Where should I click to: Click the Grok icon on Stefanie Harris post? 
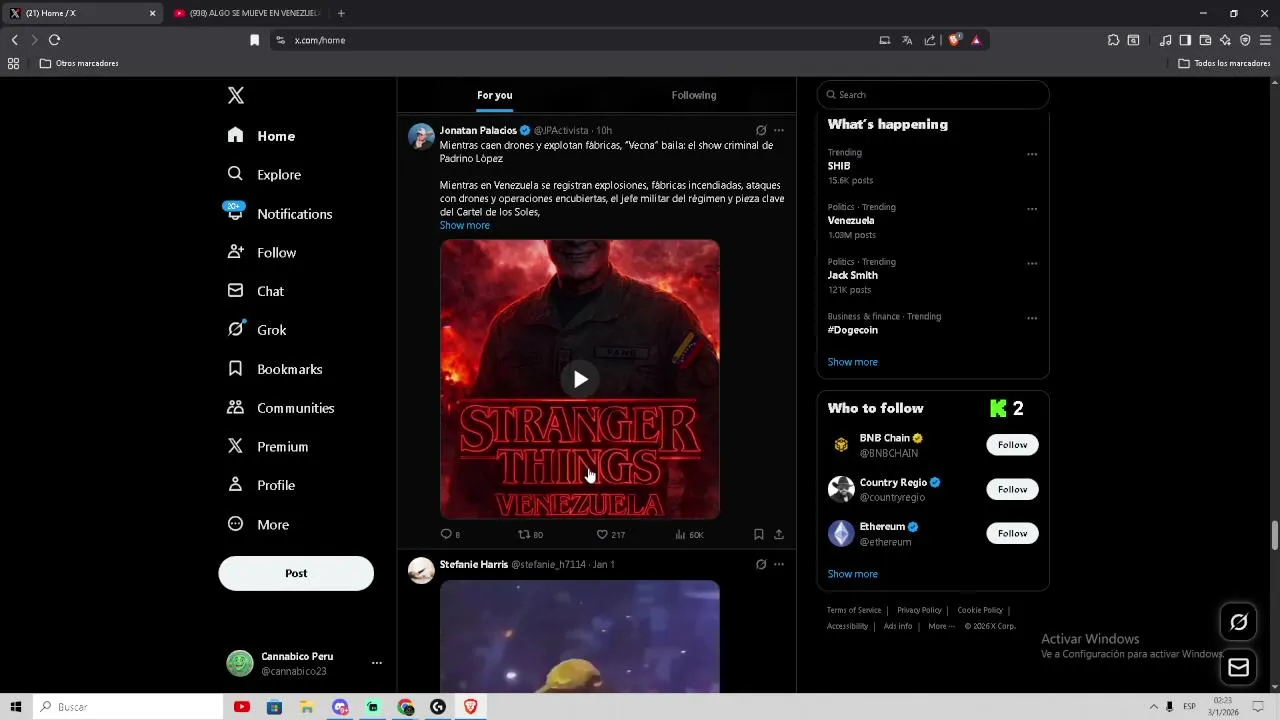(761, 564)
